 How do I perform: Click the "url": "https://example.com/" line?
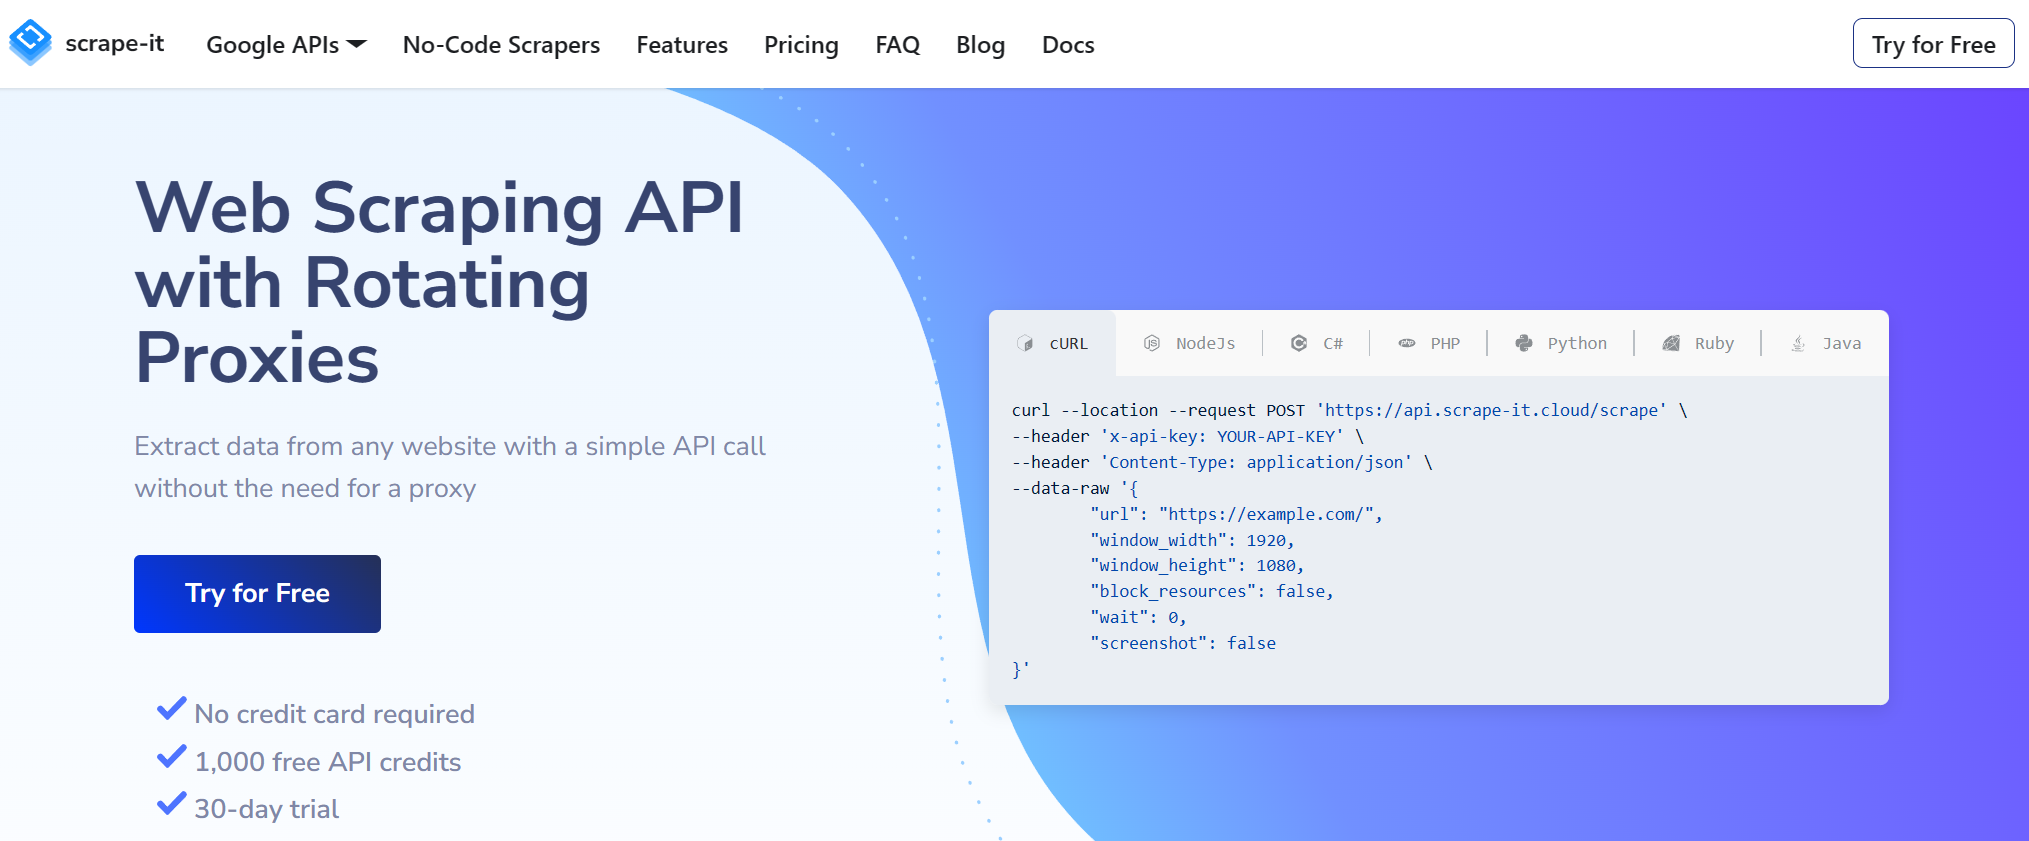point(1236,514)
